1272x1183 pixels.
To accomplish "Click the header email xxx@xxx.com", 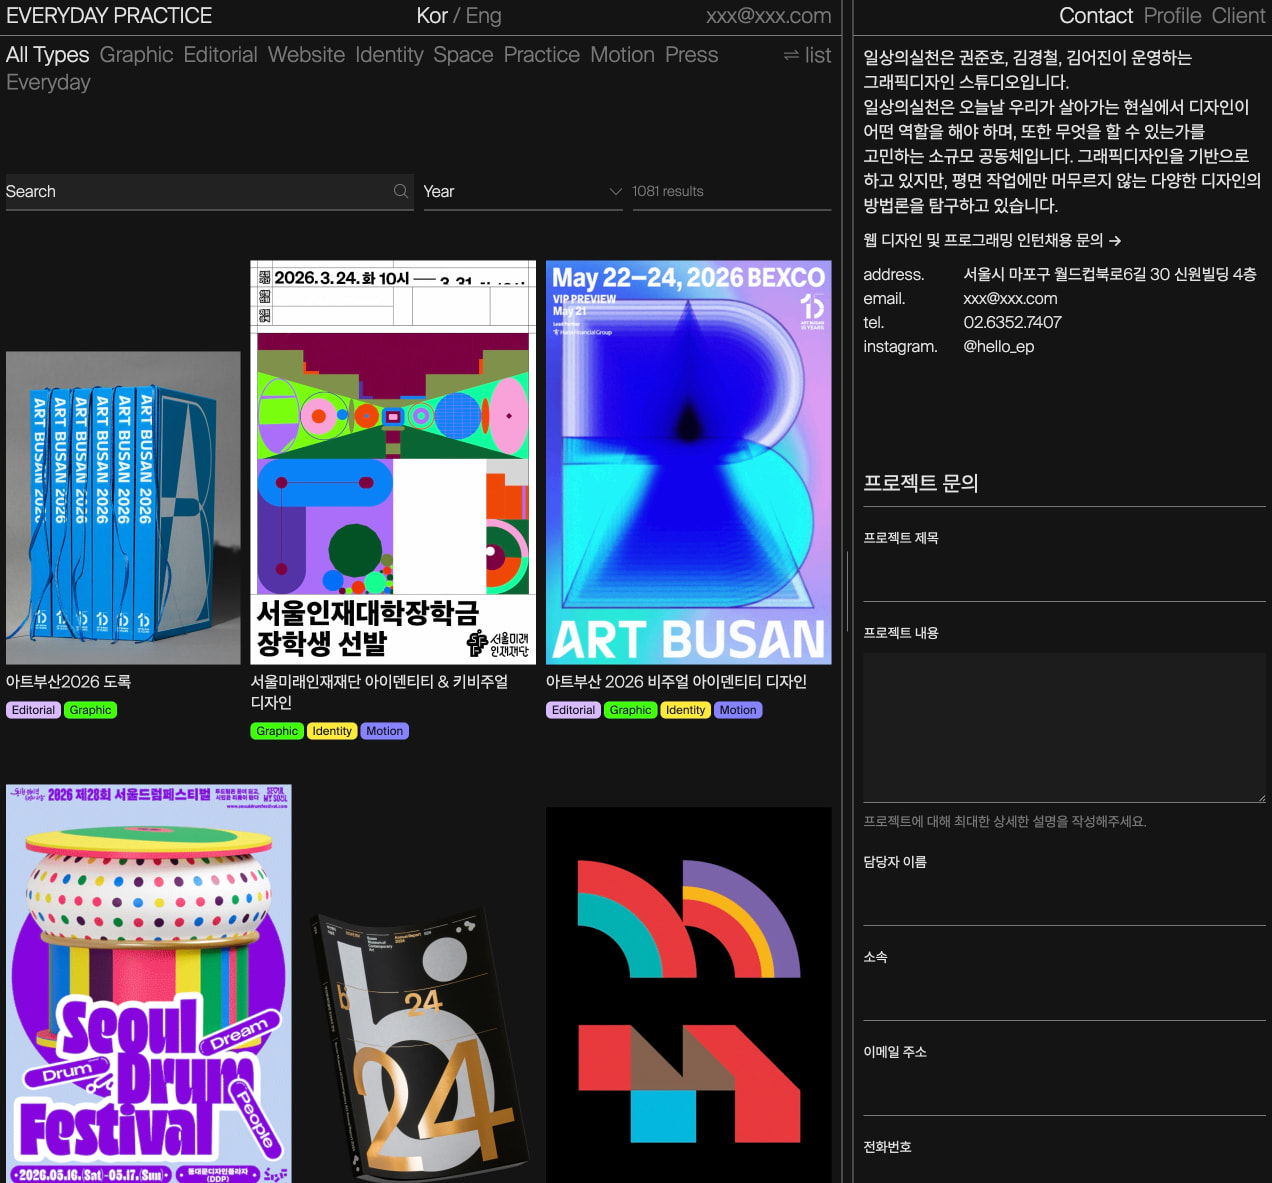I will 769,16.
